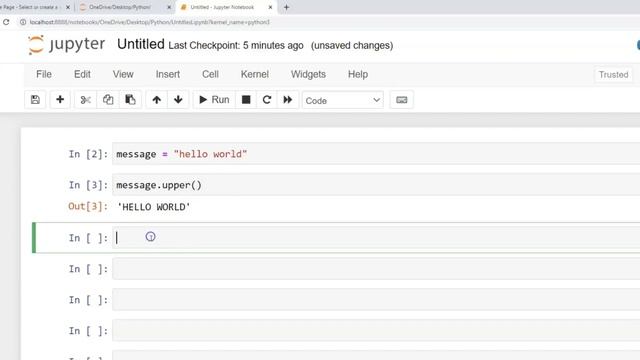640x360 pixels.
Task: Save notebook with the floppy disk icon
Action: (35, 100)
